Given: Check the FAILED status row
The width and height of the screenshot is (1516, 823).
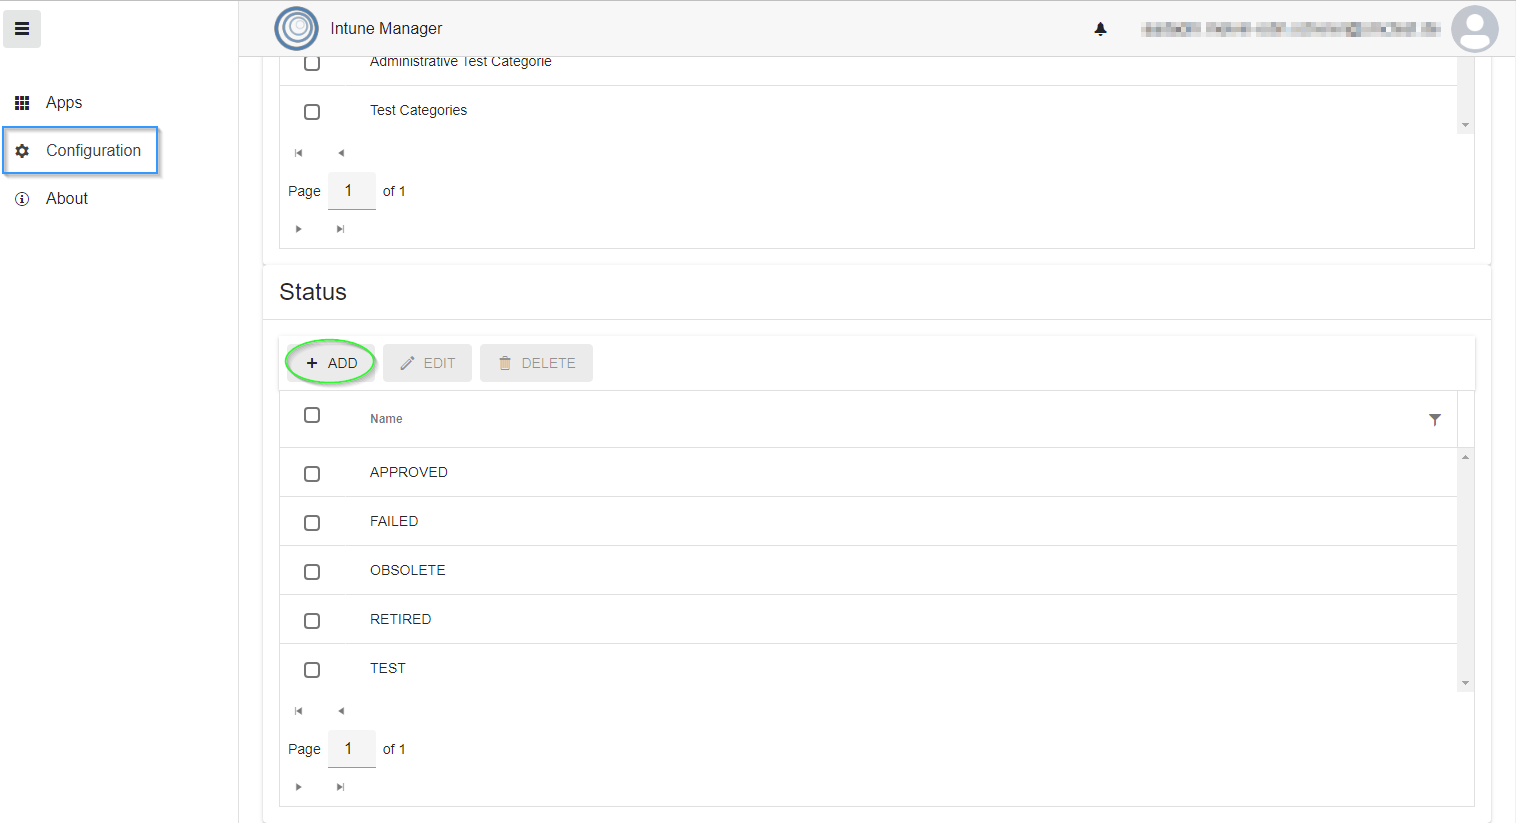Looking at the screenshot, I should pos(312,523).
